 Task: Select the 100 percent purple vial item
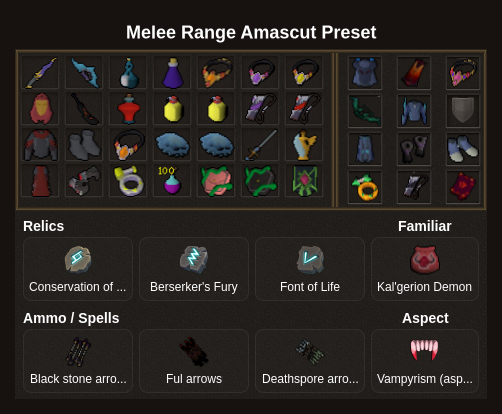tap(172, 180)
